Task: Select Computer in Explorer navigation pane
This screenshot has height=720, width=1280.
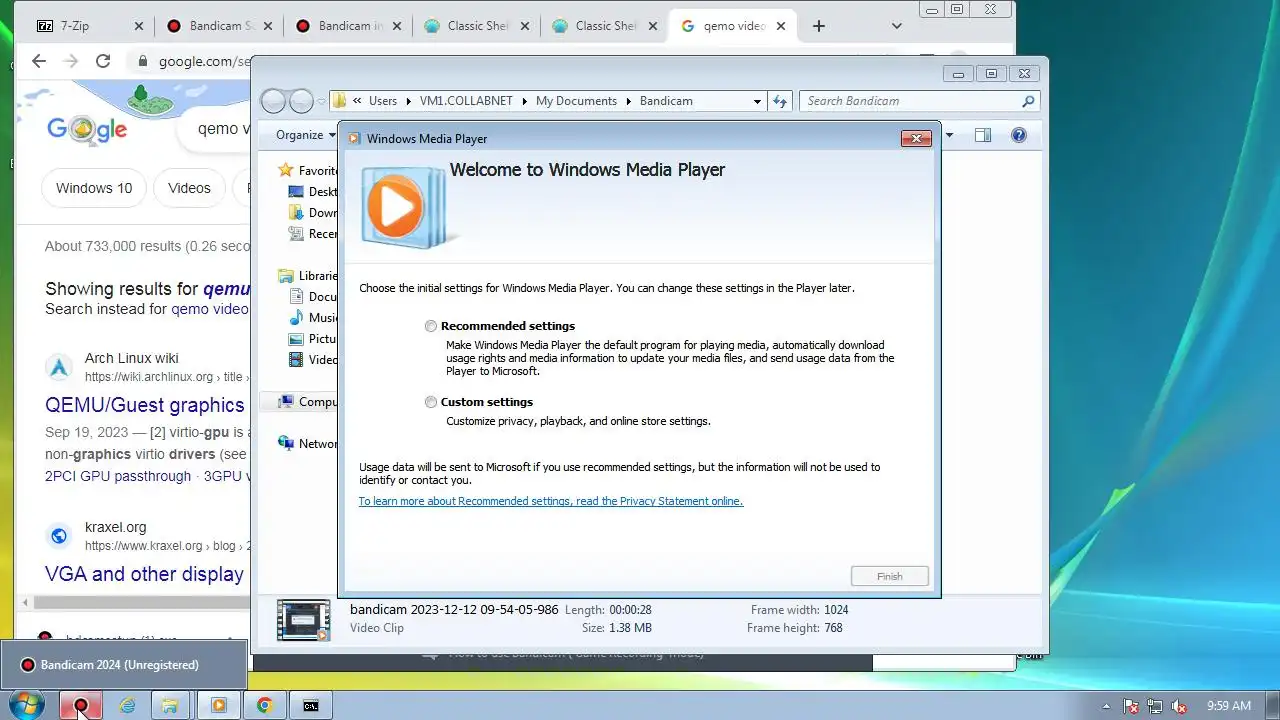Action: click(308, 402)
